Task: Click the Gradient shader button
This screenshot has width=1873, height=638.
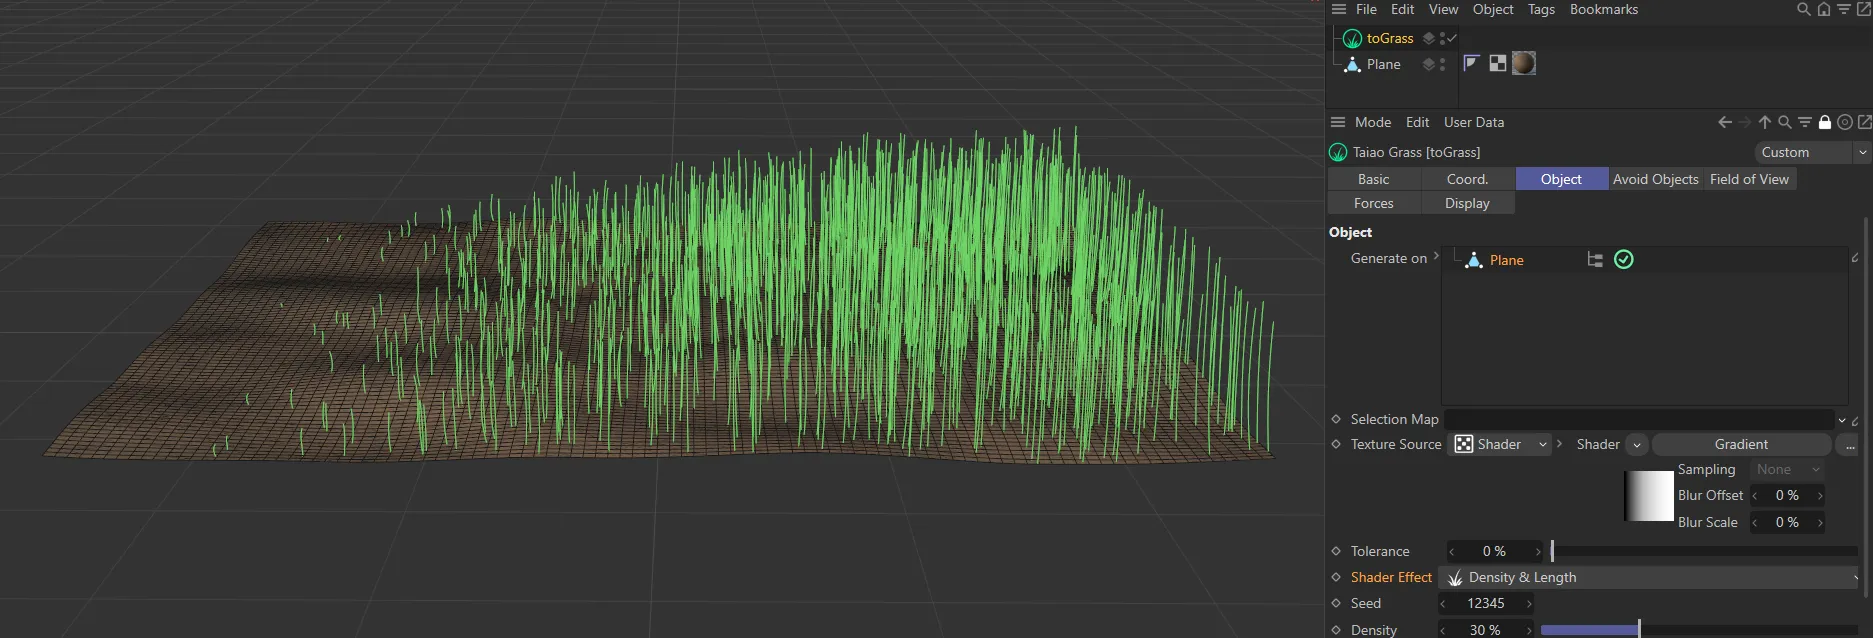Action: click(1740, 444)
